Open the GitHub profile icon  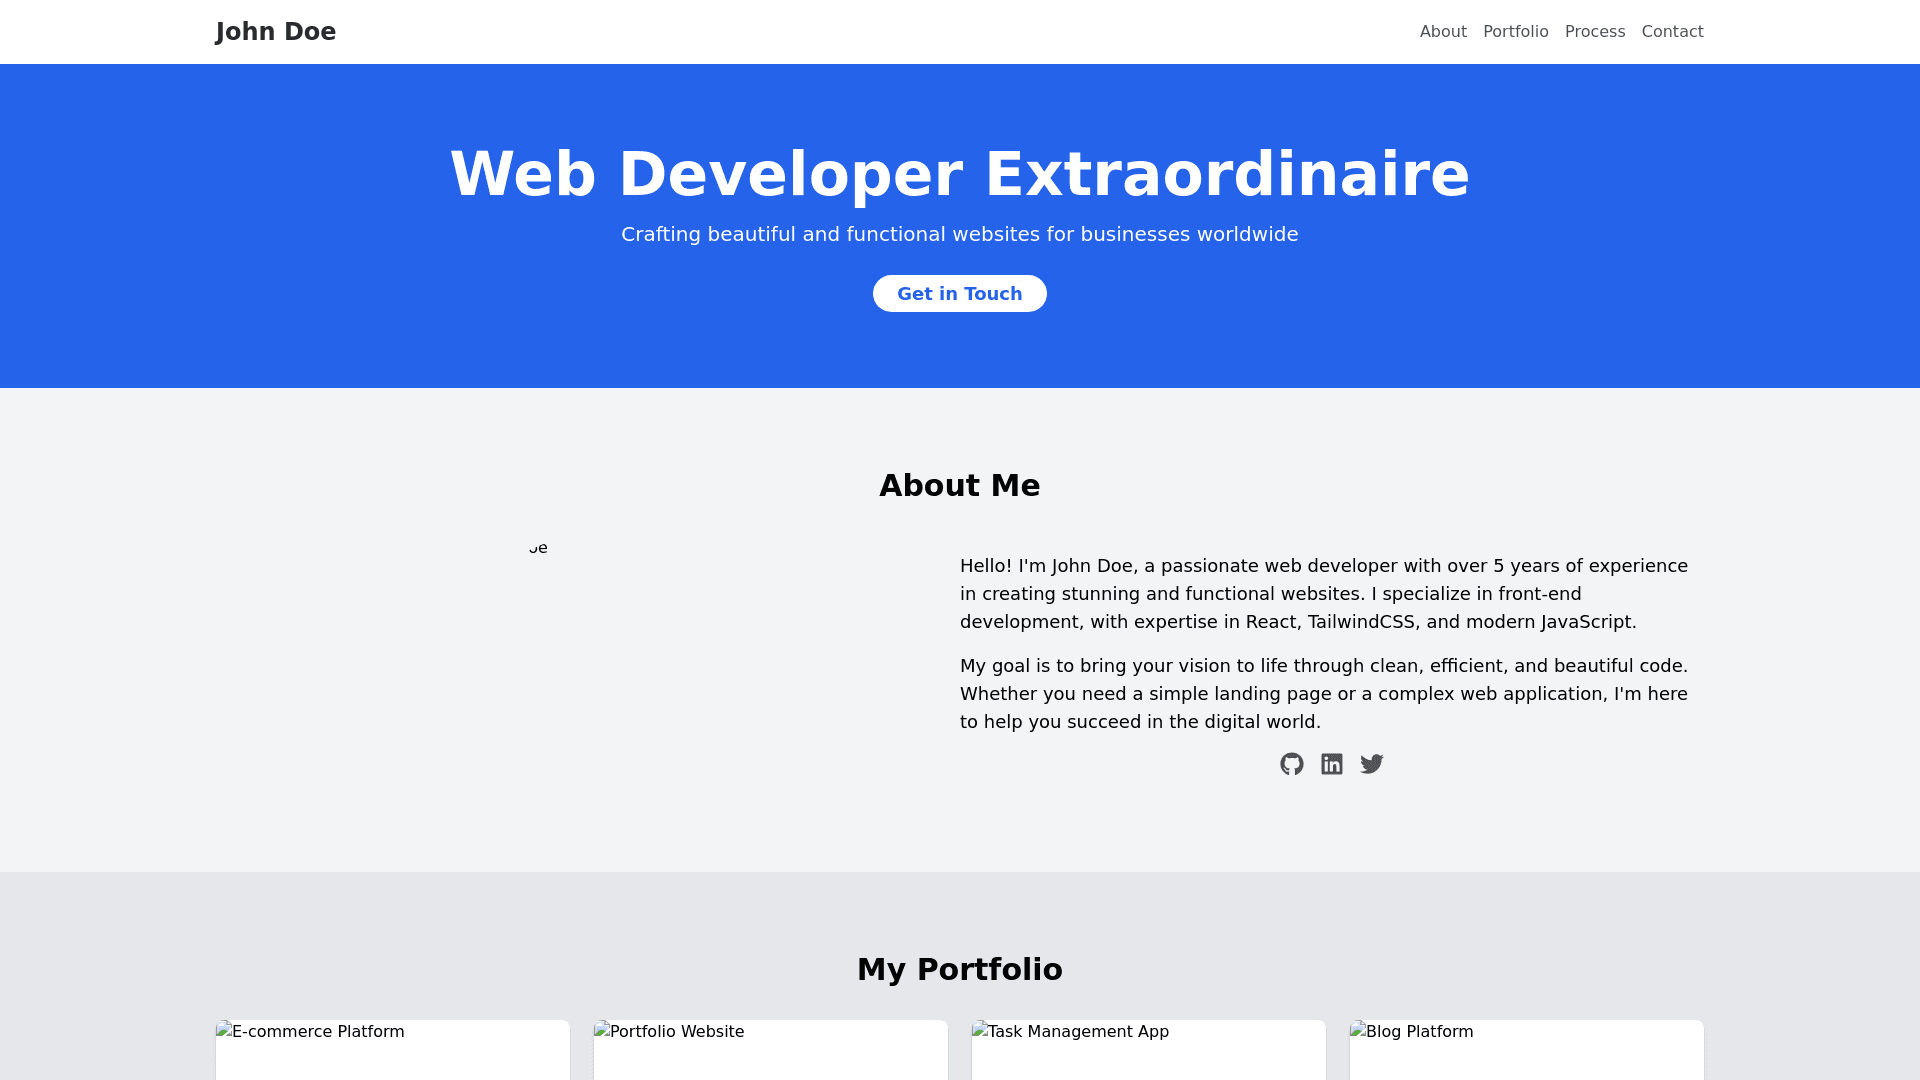tap(1292, 764)
